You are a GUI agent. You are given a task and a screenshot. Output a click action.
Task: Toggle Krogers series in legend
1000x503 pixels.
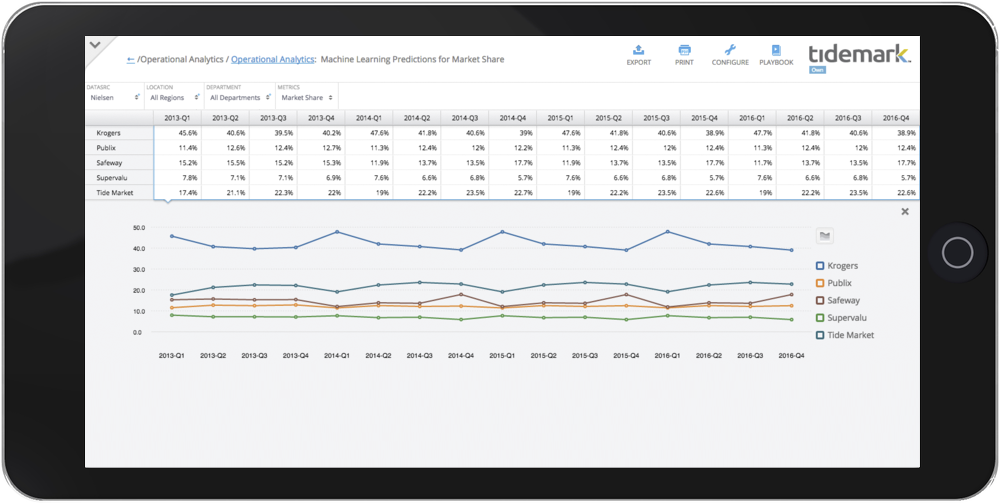click(x=837, y=266)
